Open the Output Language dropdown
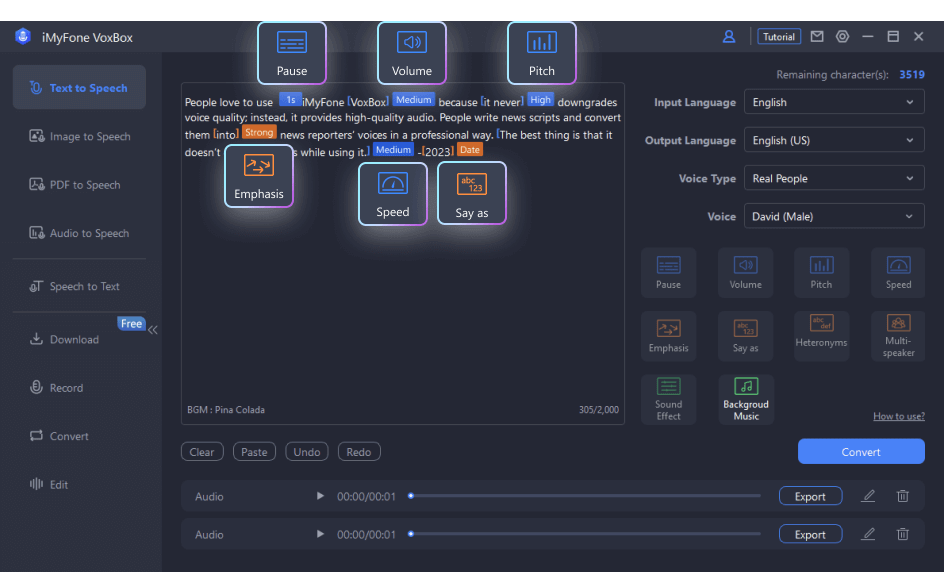The height and width of the screenshot is (572, 944). [x=834, y=140]
